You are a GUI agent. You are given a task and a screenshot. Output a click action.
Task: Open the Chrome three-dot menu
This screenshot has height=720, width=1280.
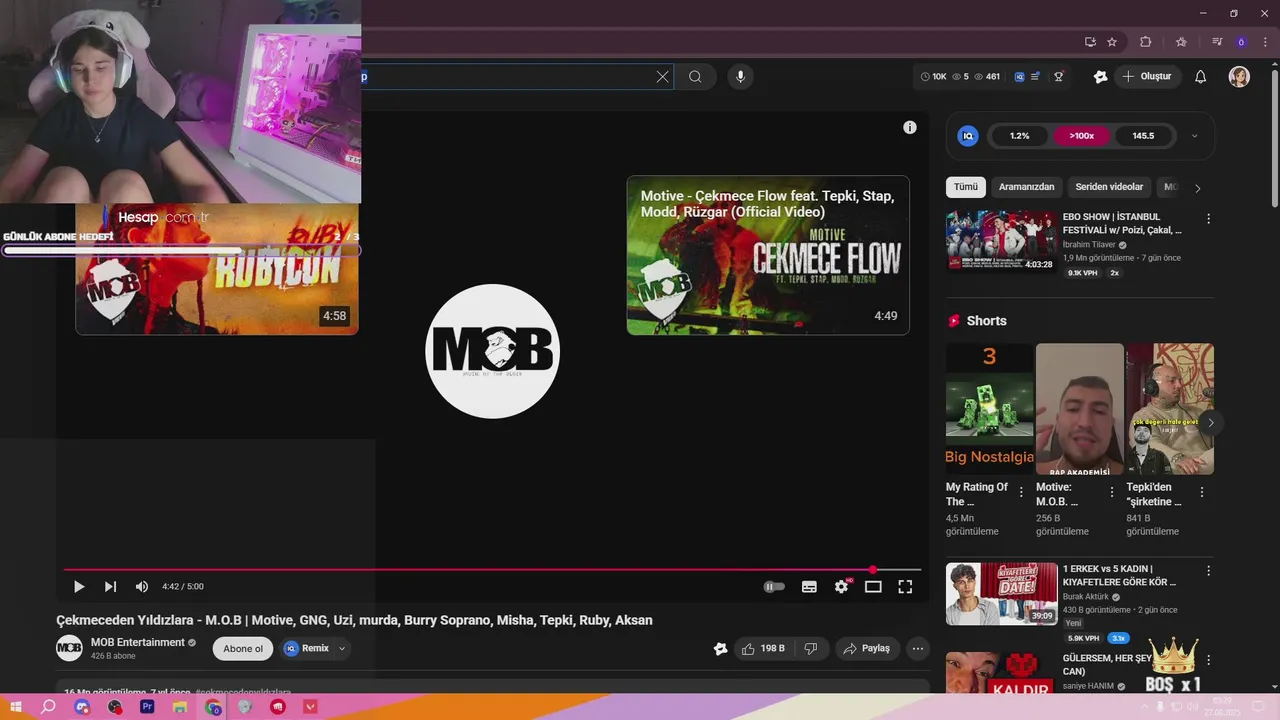[x=1265, y=42]
